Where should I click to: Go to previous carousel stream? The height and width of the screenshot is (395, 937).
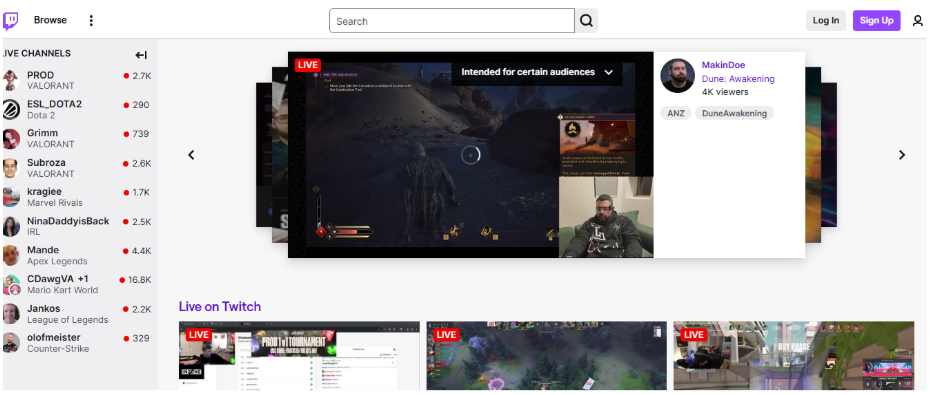coord(191,155)
